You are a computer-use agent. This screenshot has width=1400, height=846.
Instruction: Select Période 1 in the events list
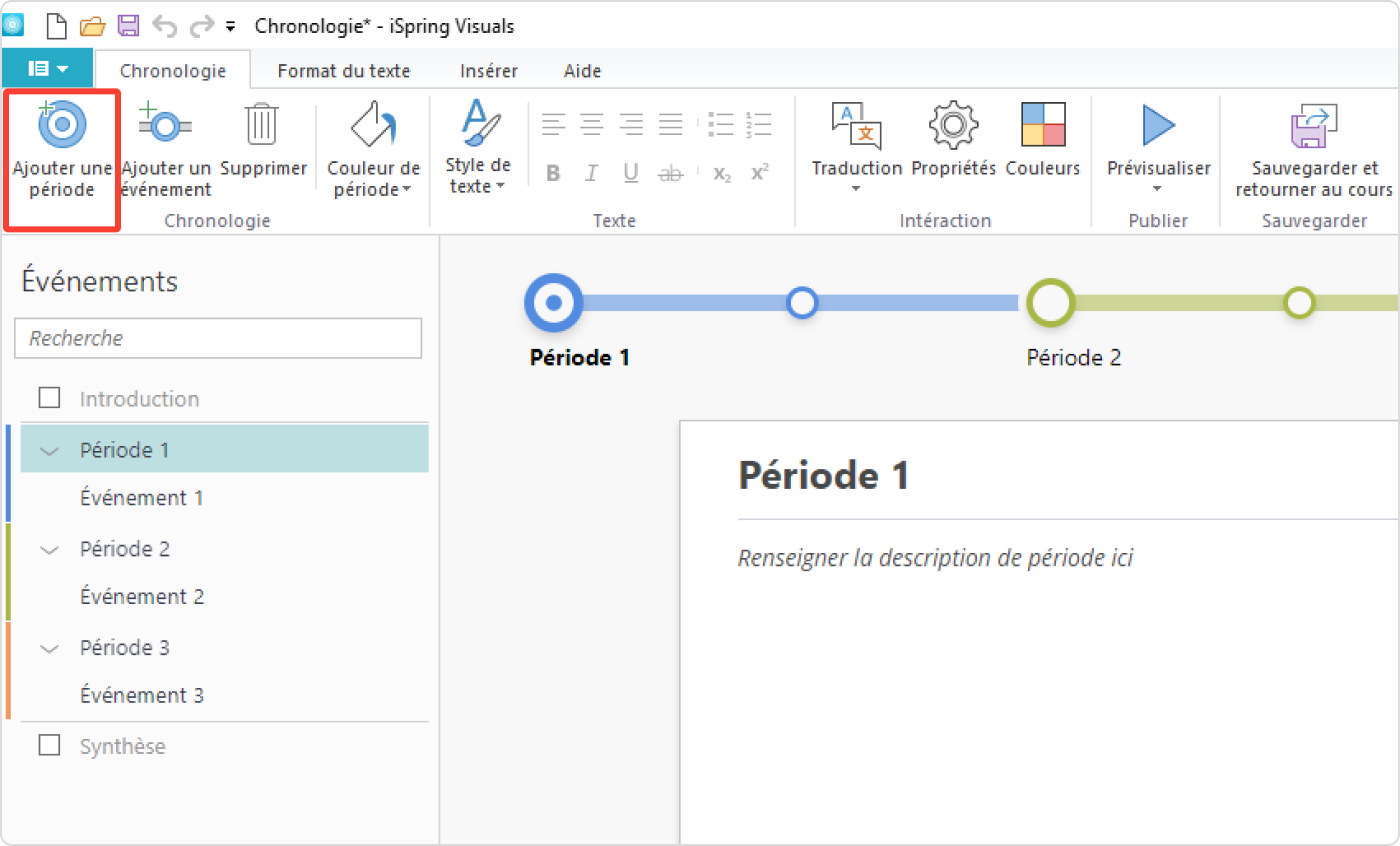224,449
